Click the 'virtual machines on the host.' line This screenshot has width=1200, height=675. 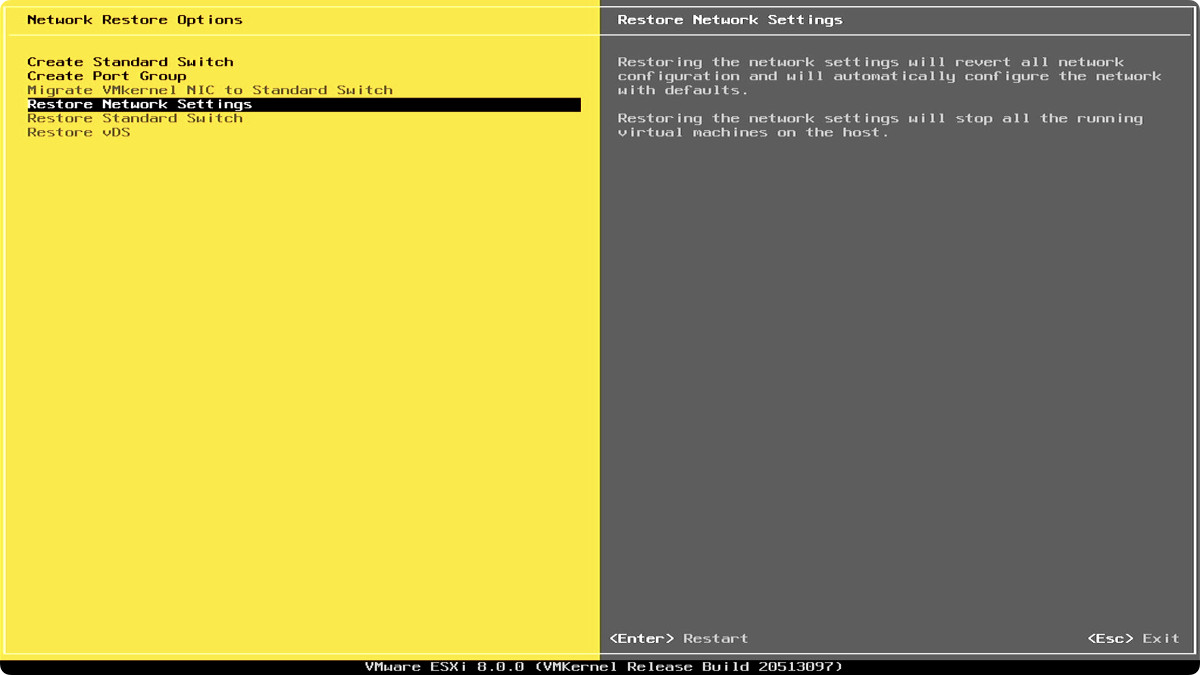(x=752, y=132)
